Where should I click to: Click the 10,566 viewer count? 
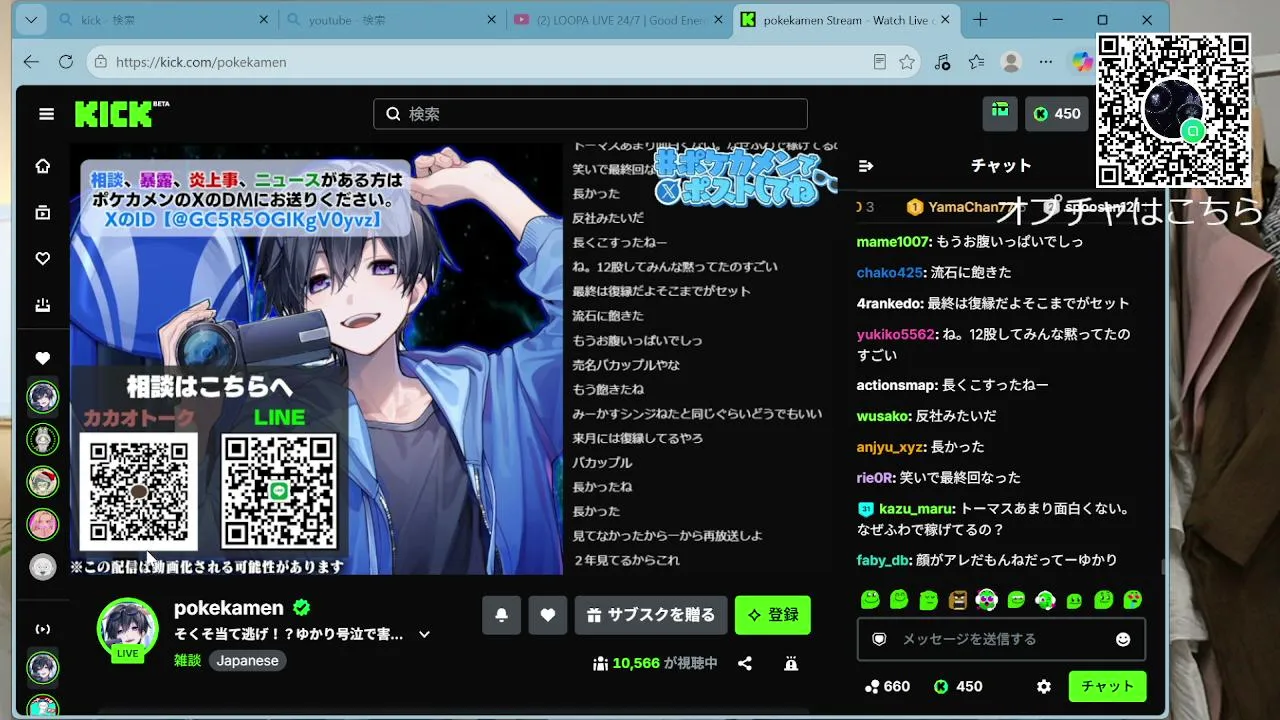coord(655,663)
